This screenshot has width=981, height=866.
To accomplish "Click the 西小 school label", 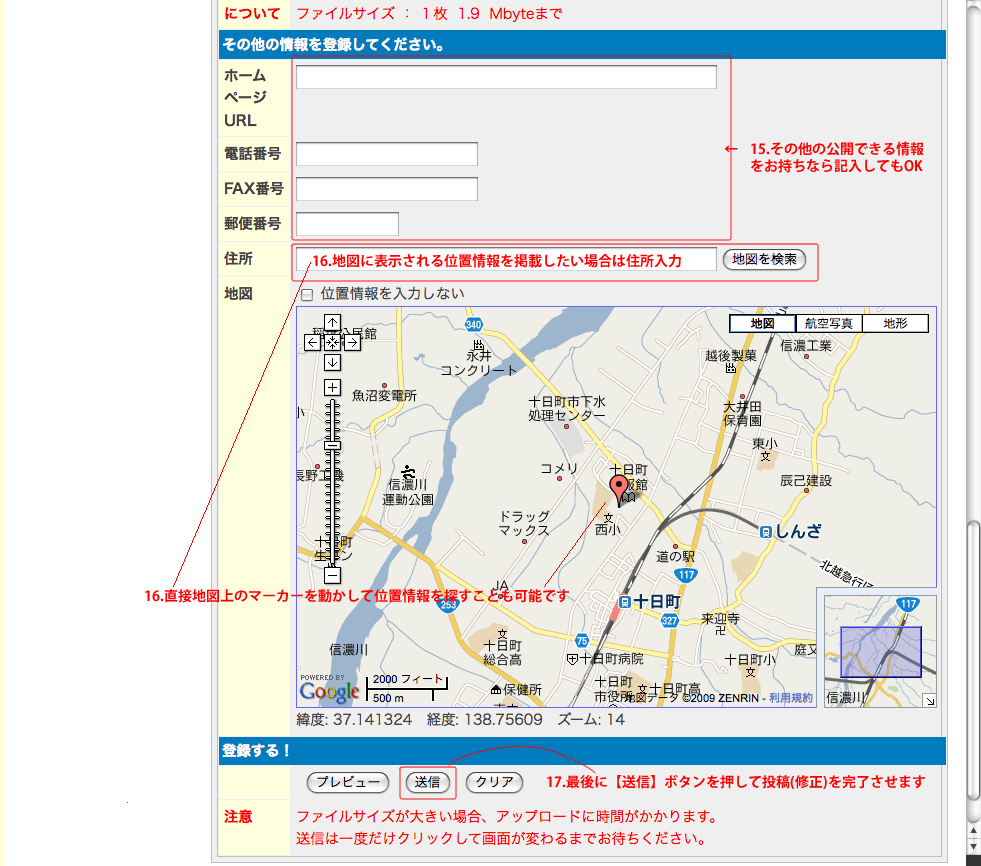I will (607, 529).
